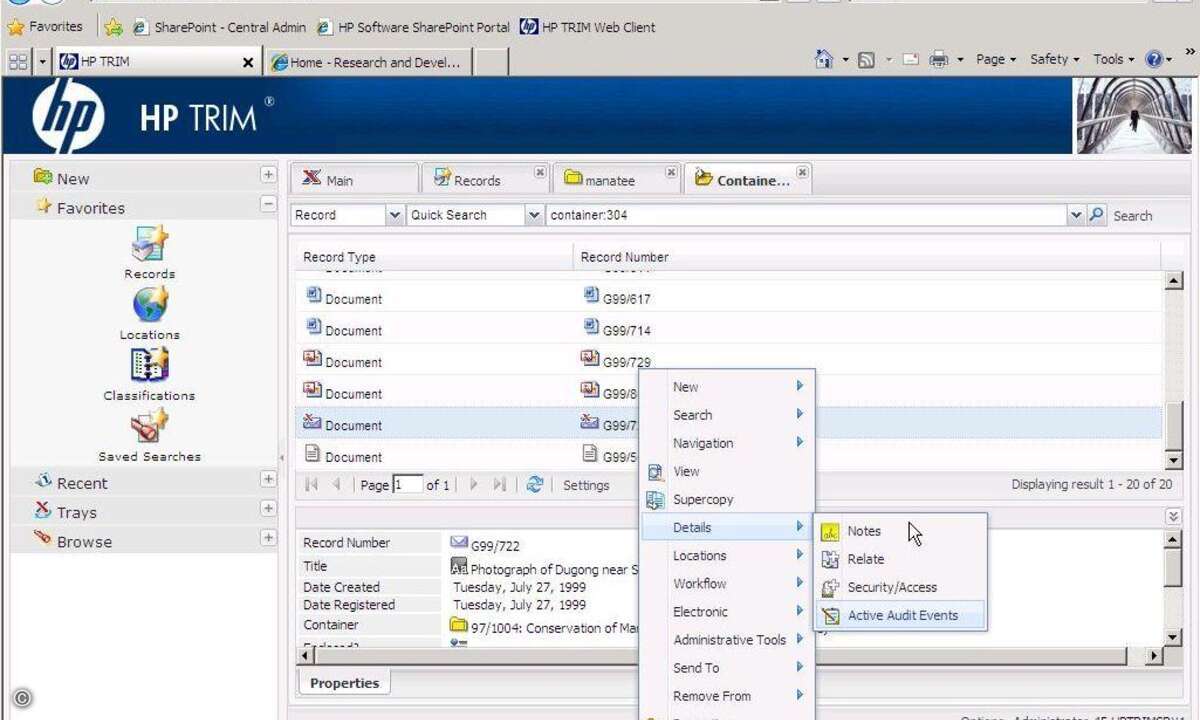Screen dimensions: 1200x720
Task: Click the Quick Tabs grid icon
Action: (18, 62)
